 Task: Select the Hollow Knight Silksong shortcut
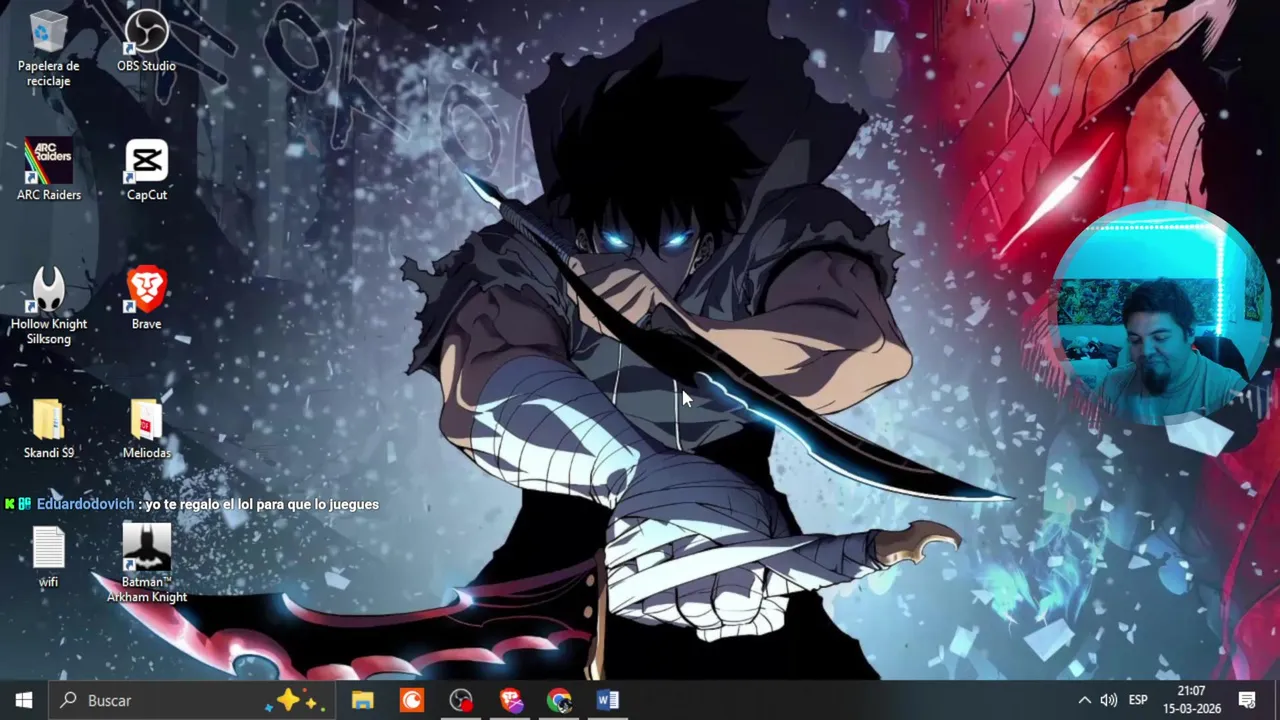[x=48, y=306]
